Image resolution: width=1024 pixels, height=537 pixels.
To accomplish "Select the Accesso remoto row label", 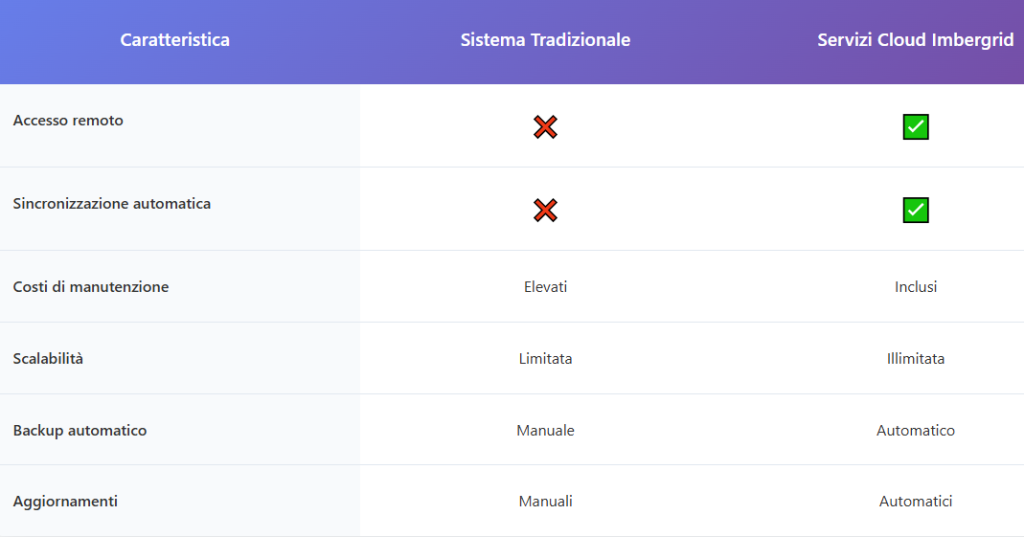I will (x=68, y=120).
